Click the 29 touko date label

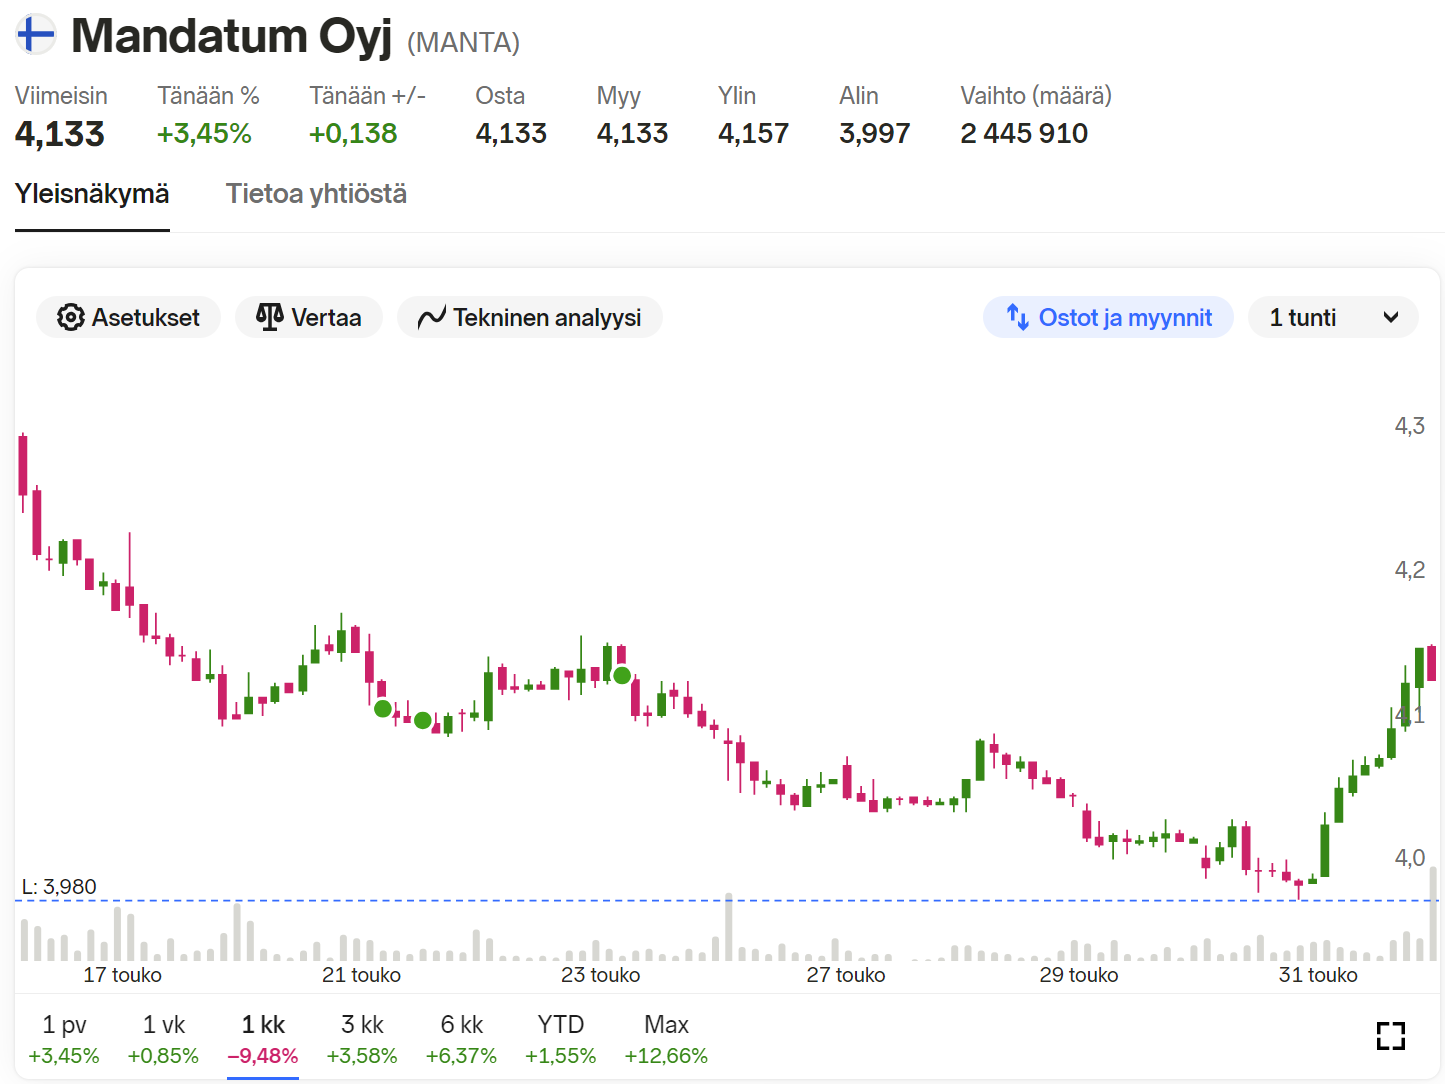point(1079,975)
